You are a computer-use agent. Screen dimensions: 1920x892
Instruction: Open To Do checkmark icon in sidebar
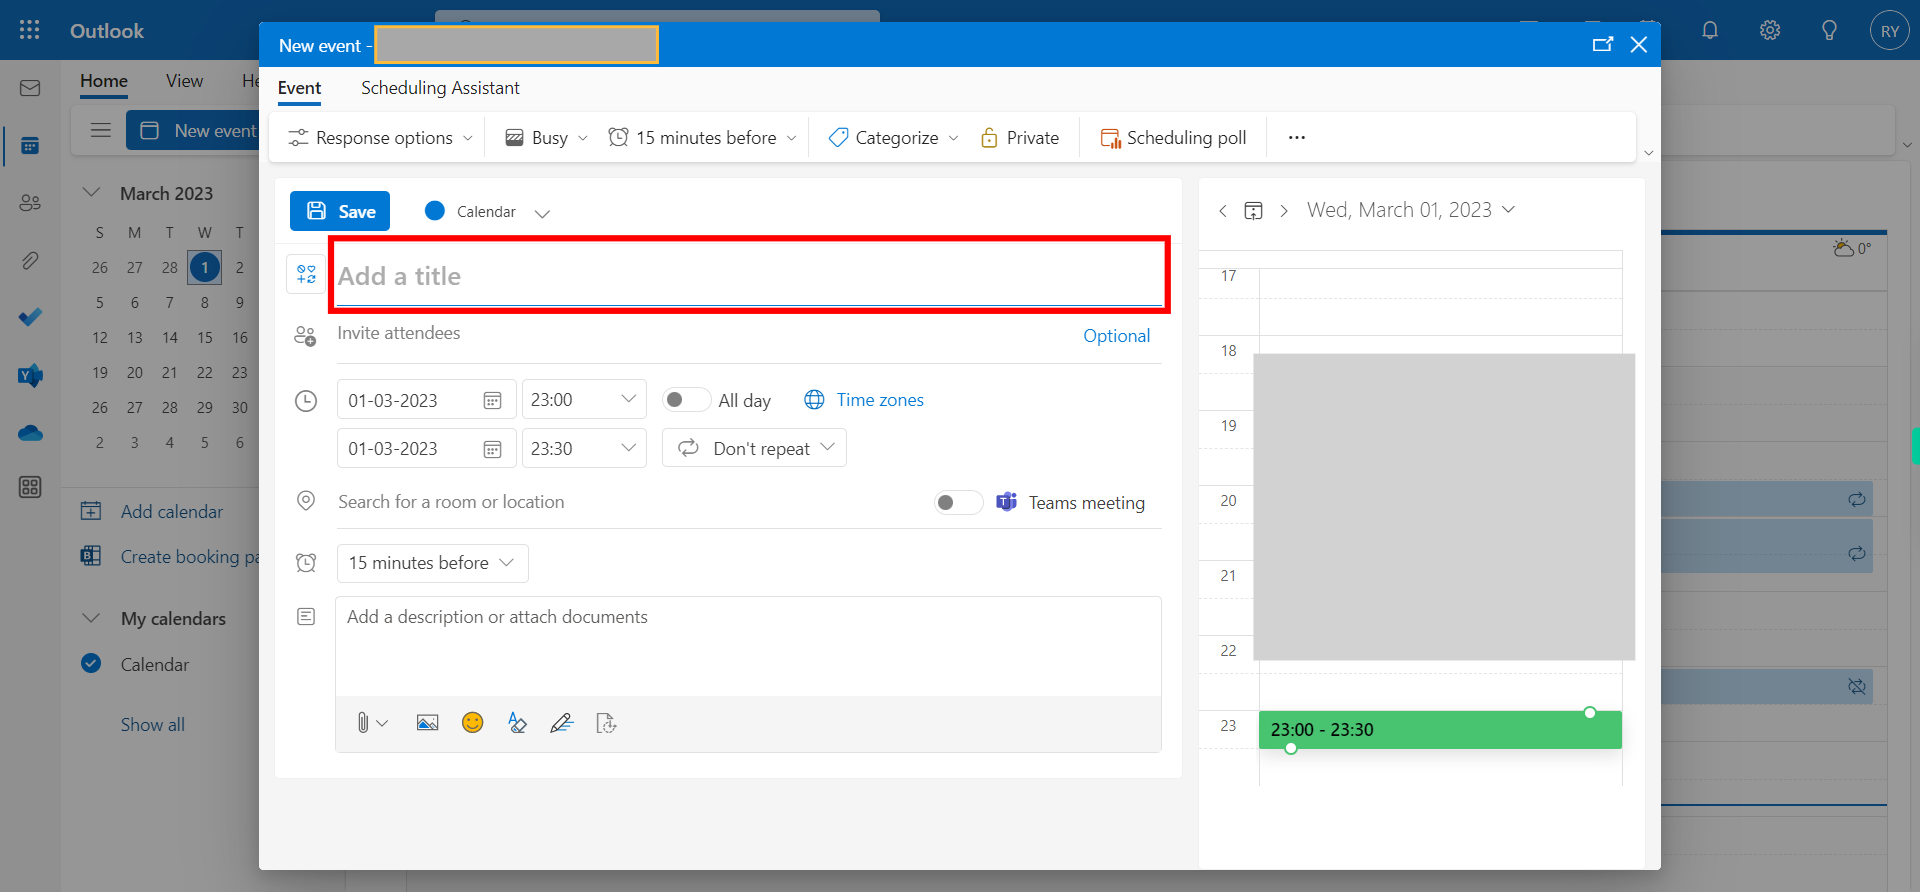pyautogui.click(x=30, y=317)
